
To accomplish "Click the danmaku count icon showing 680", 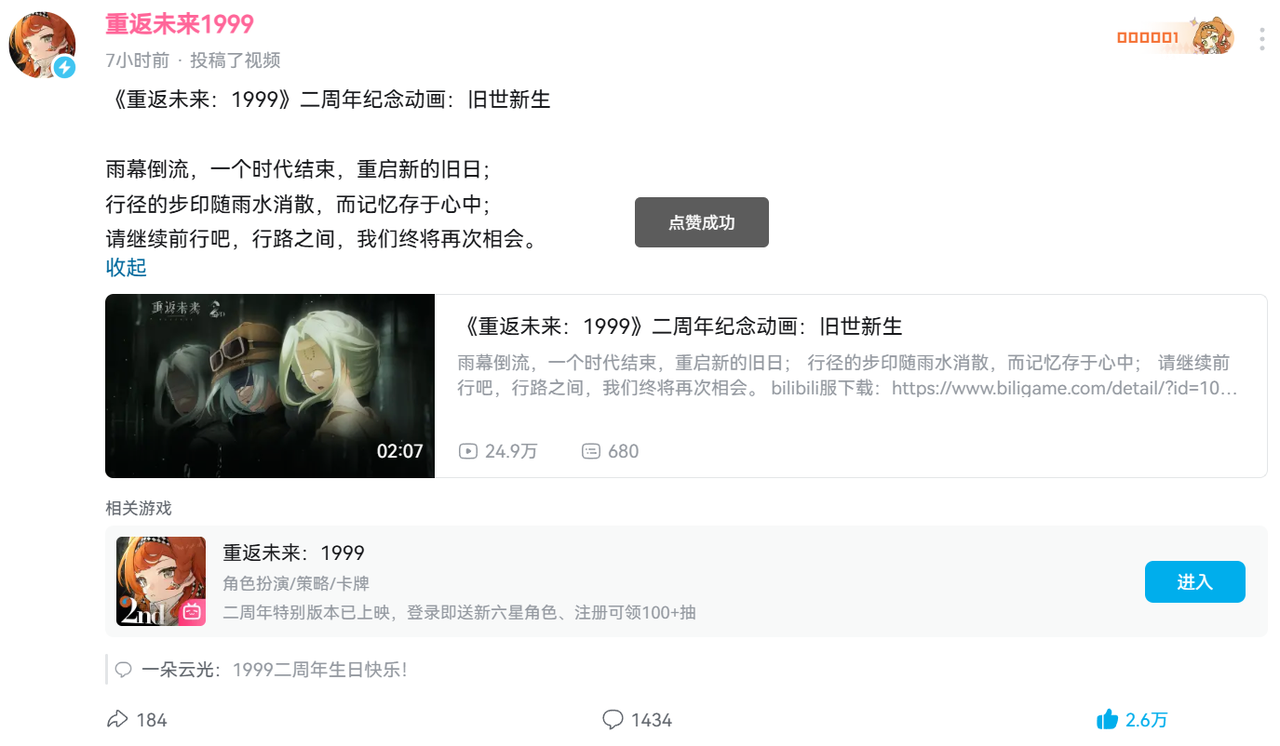I will click(591, 451).
